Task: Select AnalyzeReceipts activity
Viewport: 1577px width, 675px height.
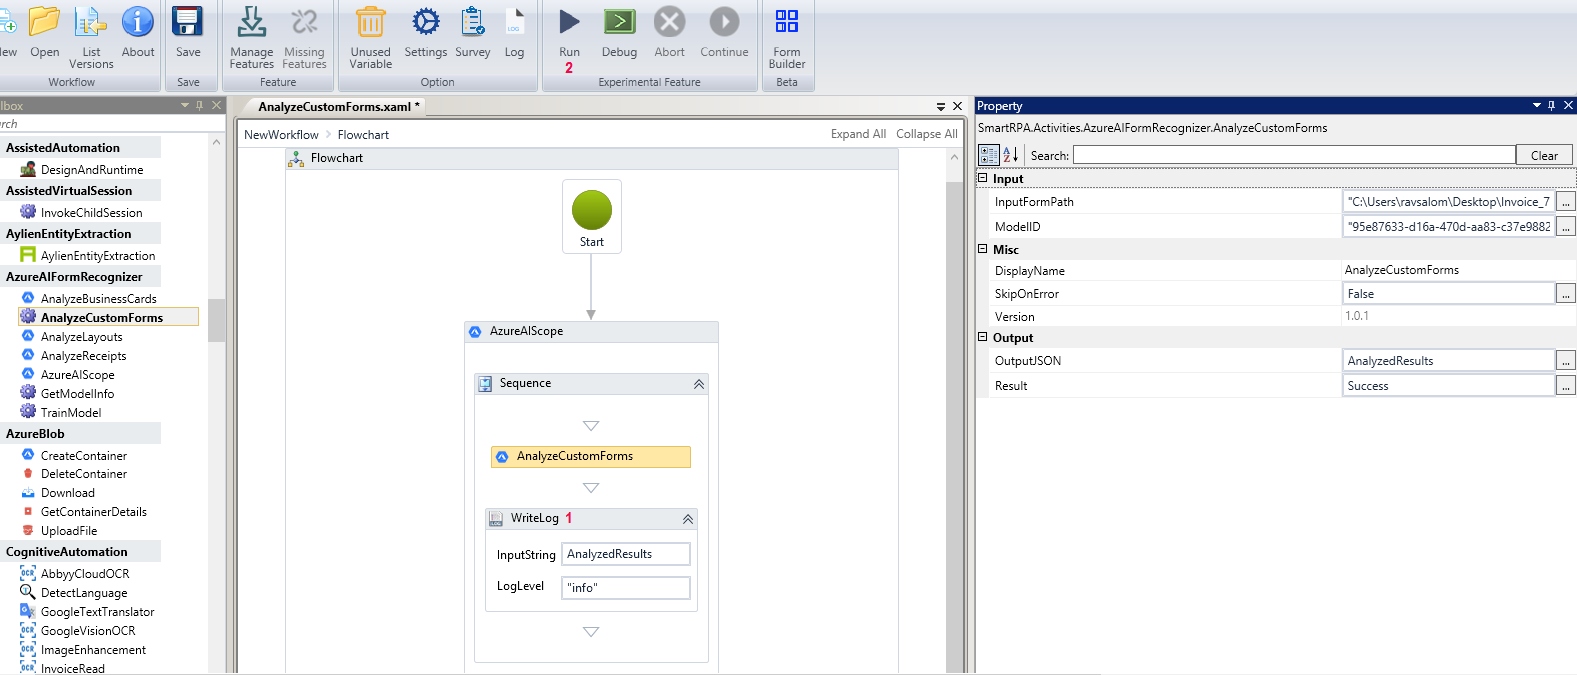Action: pyautogui.click(x=84, y=356)
